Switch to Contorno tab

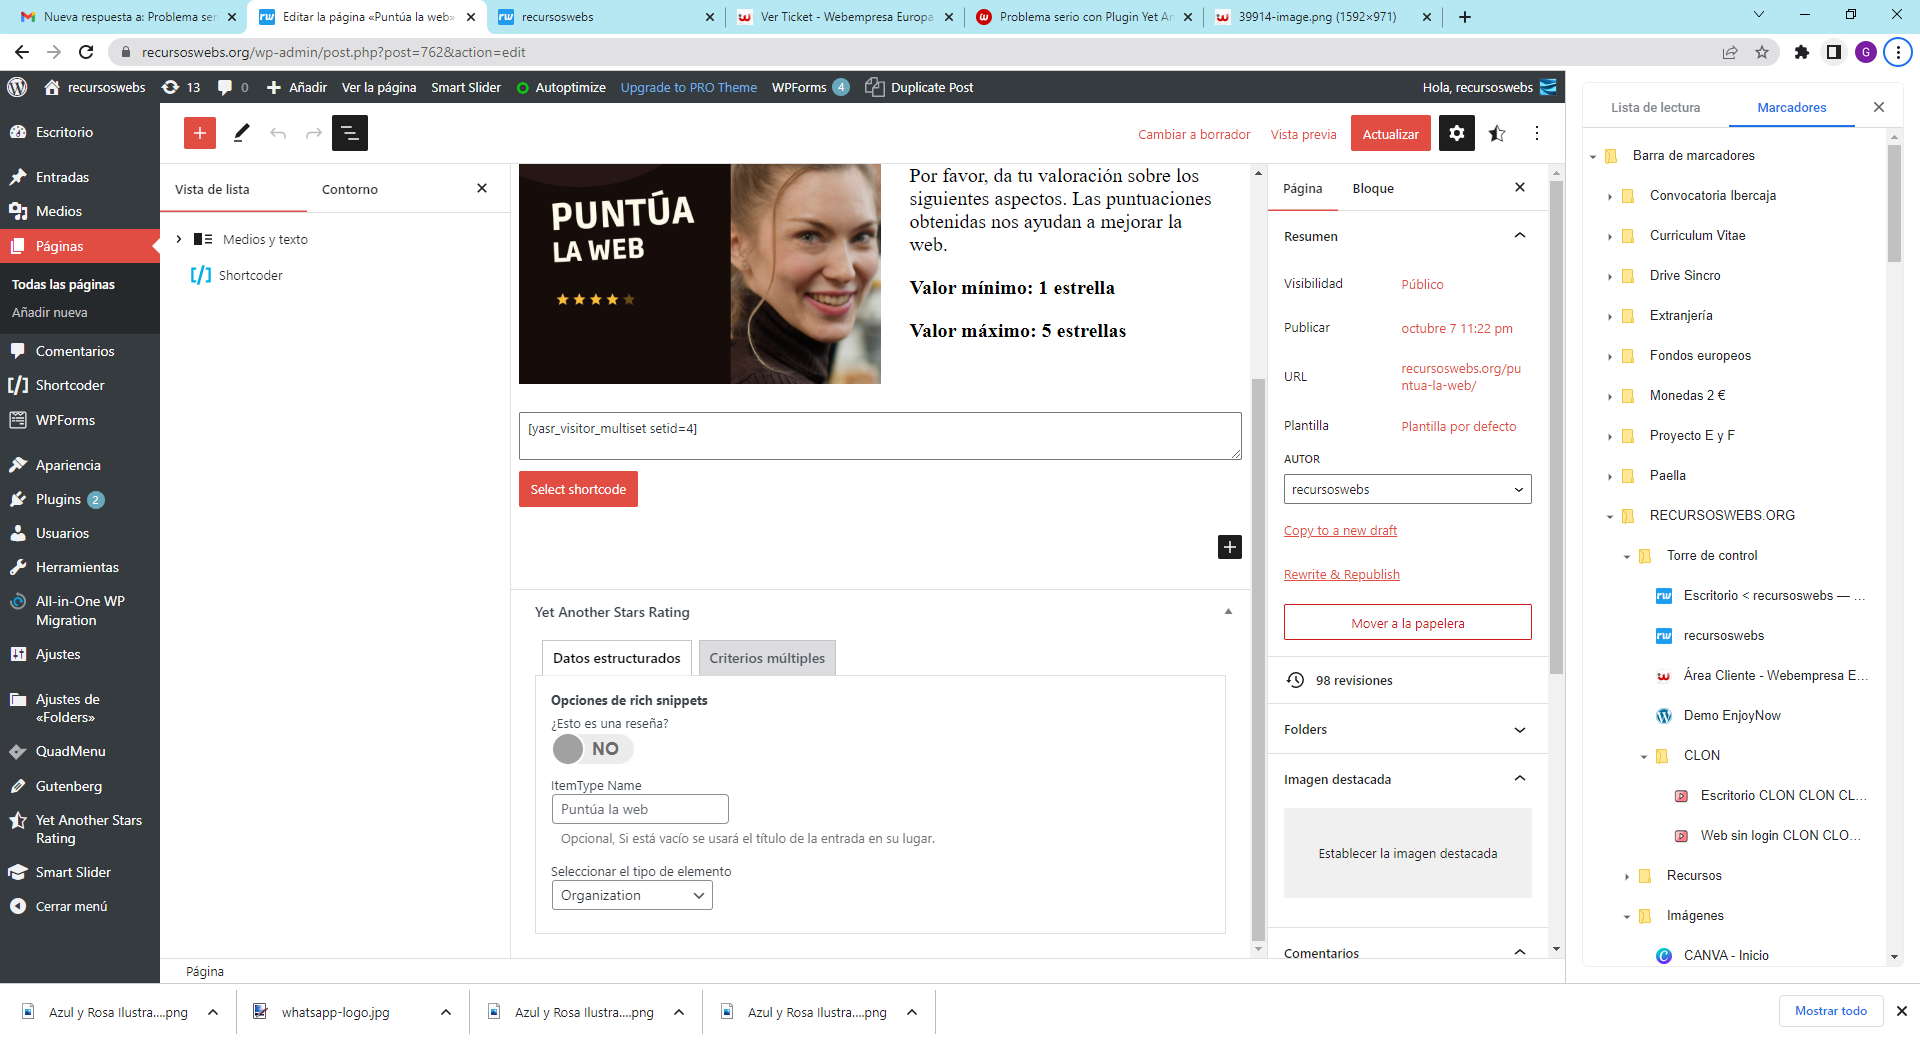pos(350,189)
